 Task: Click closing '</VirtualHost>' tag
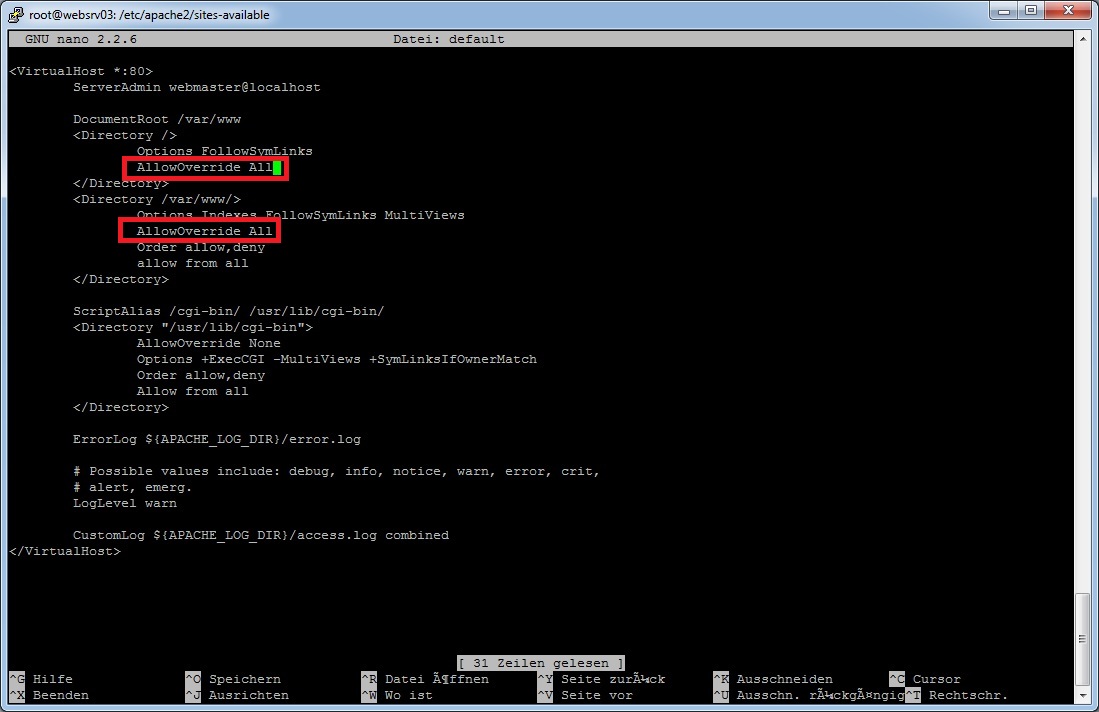tap(65, 552)
